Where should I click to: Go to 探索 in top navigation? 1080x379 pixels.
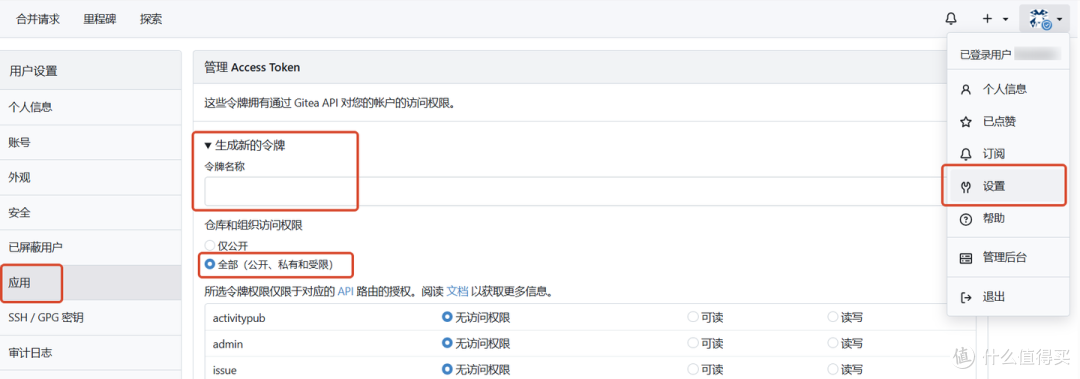click(151, 19)
